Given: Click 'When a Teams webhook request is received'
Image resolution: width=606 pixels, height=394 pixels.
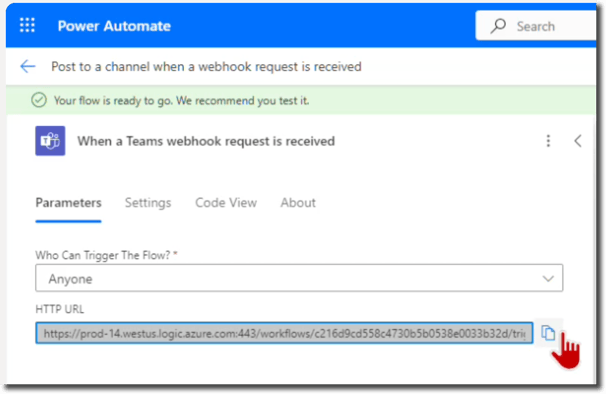Looking at the screenshot, I should pyautogui.click(x=206, y=141).
